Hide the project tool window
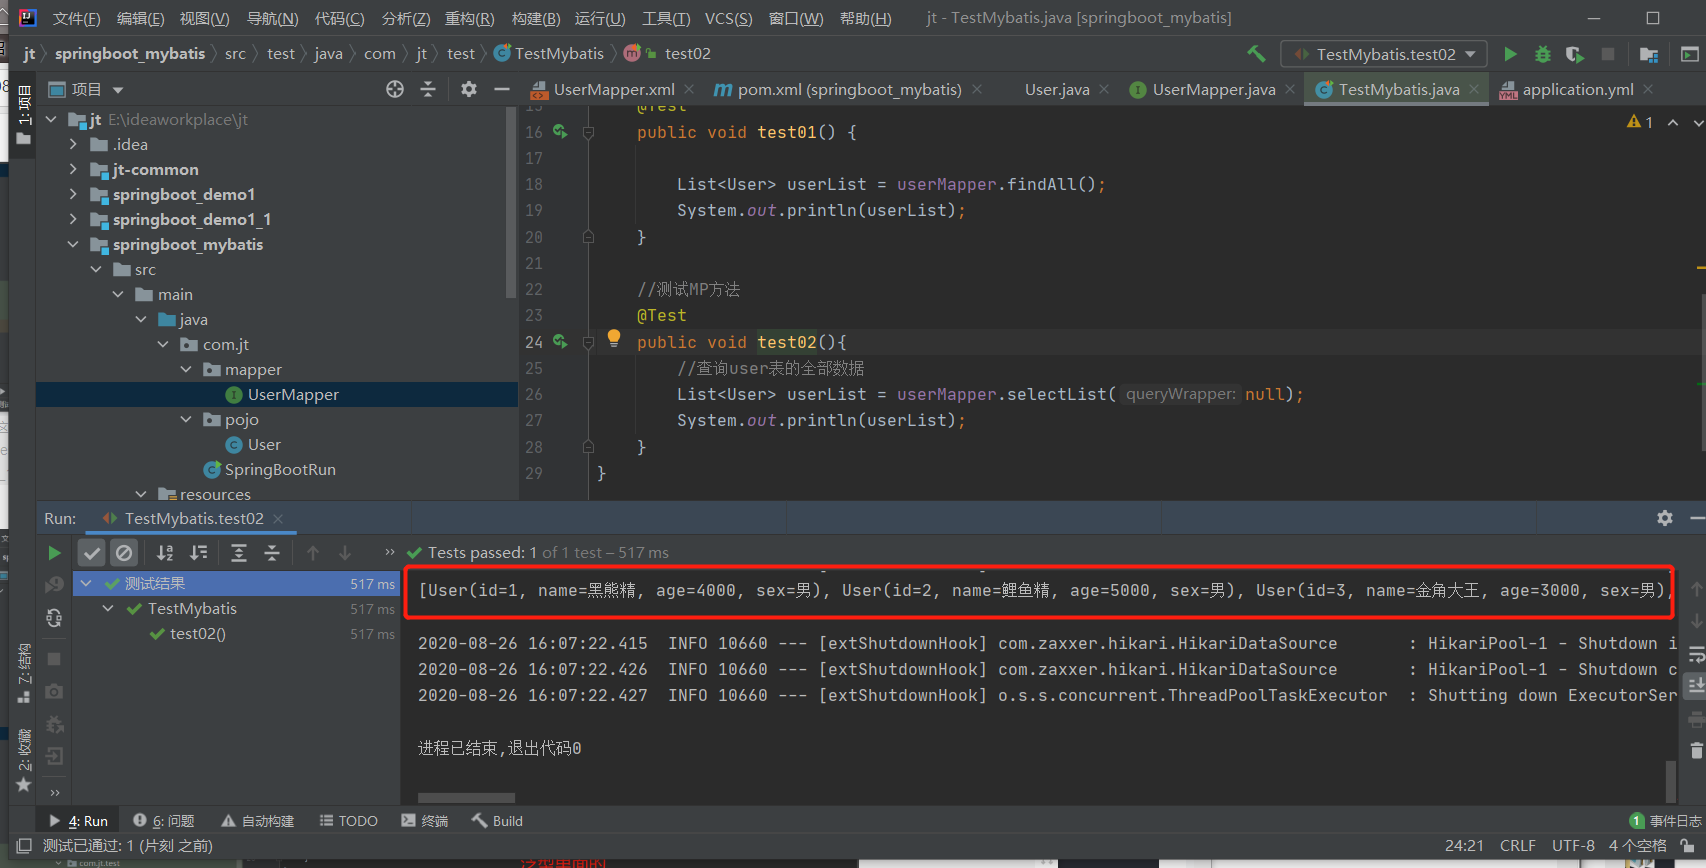Image resolution: width=1706 pixels, height=868 pixels. pos(502,89)
